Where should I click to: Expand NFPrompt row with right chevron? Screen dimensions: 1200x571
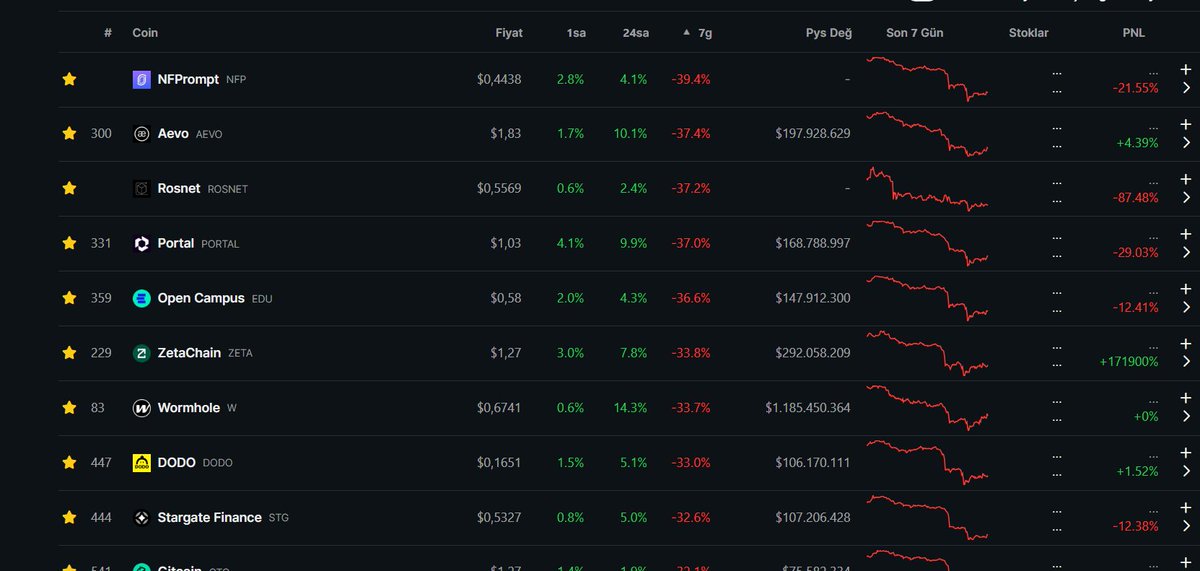1186,88
